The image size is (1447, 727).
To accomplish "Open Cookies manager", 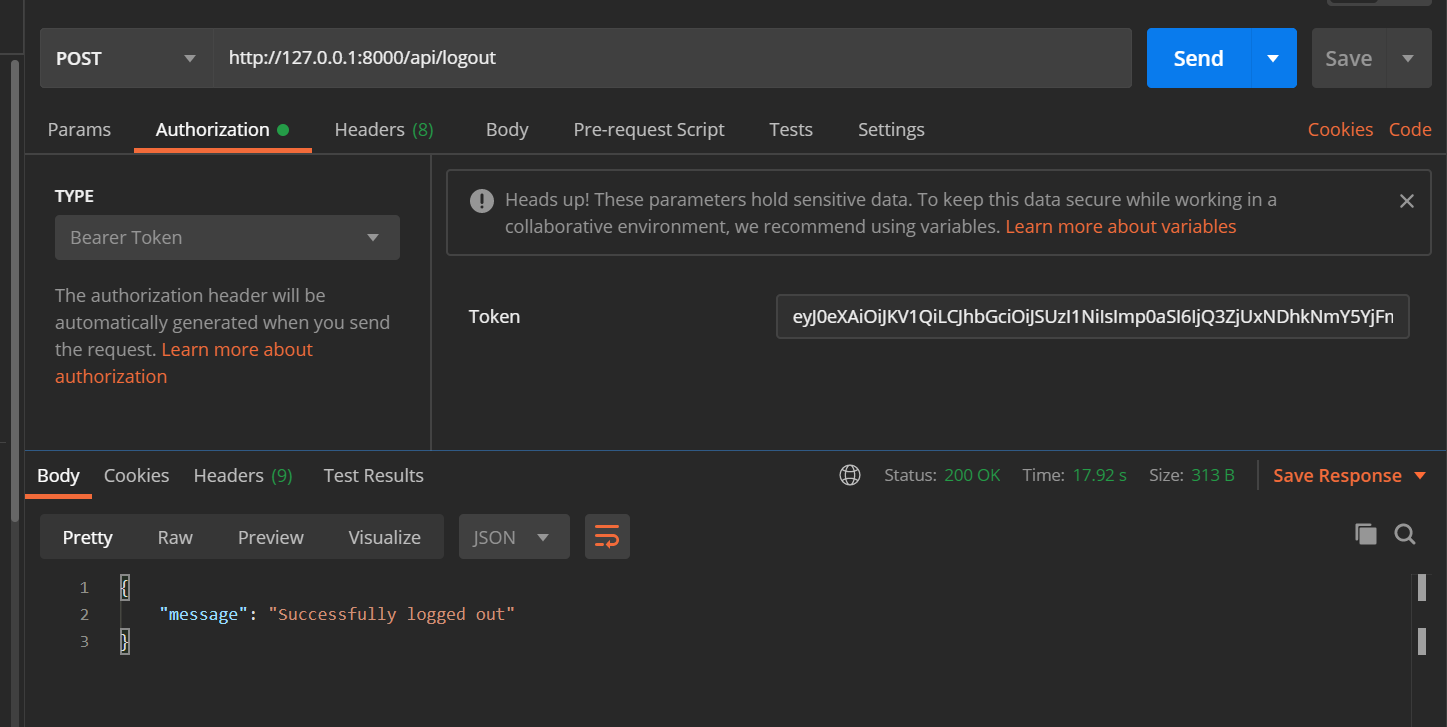I will point(1340,129).
